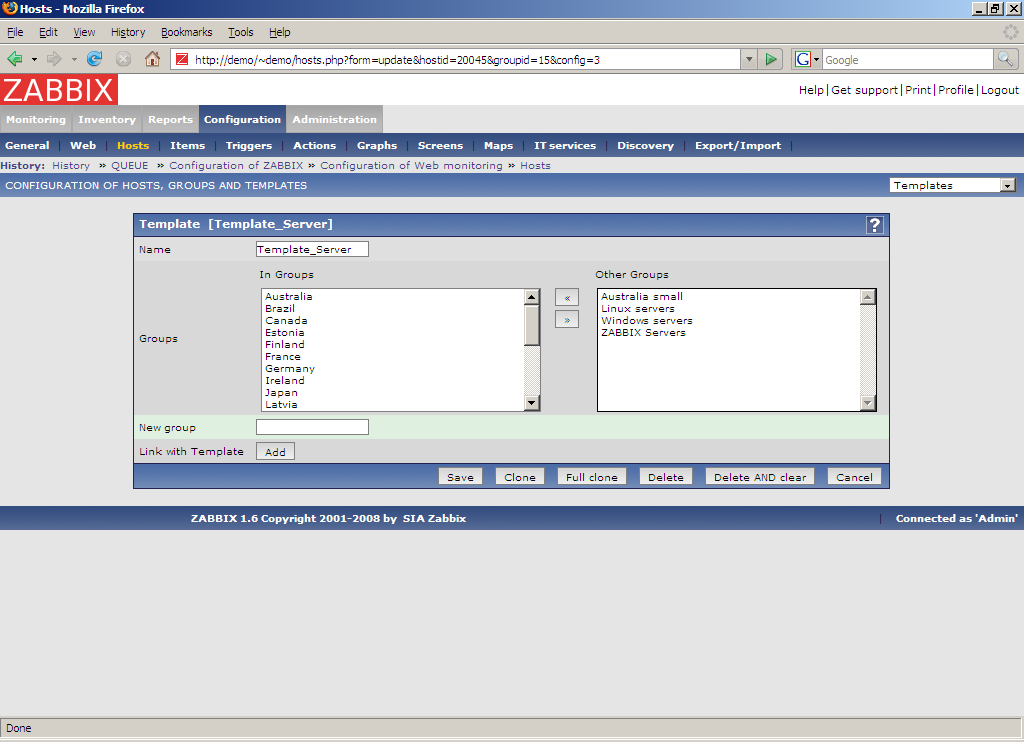Image resolution: width=1024 pixels, height=742 pixels.
Task: Open the Templates selection dropdown
Action: 953,186
